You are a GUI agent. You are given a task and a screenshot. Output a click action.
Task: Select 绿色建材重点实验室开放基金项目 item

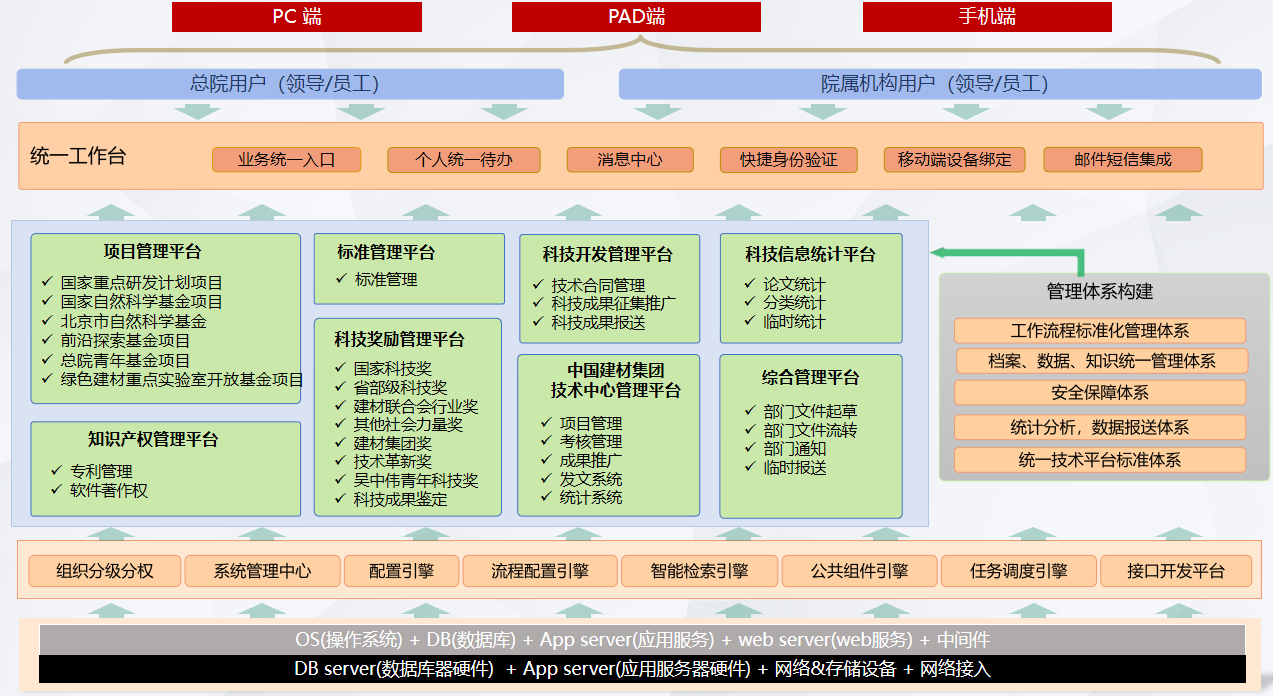click(x=182, y=379)
